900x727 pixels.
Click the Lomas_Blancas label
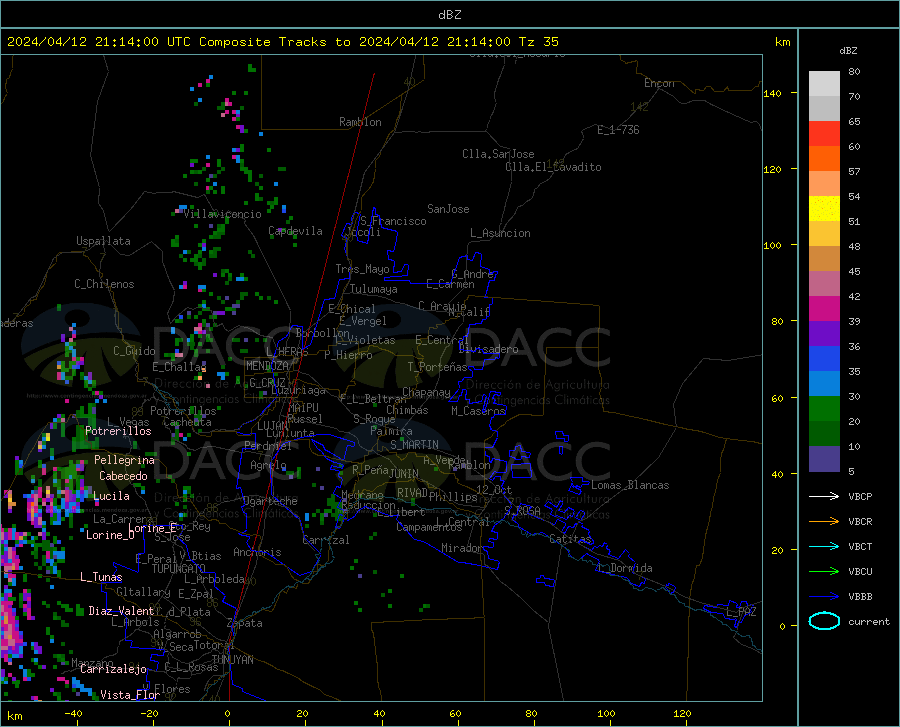630,485
